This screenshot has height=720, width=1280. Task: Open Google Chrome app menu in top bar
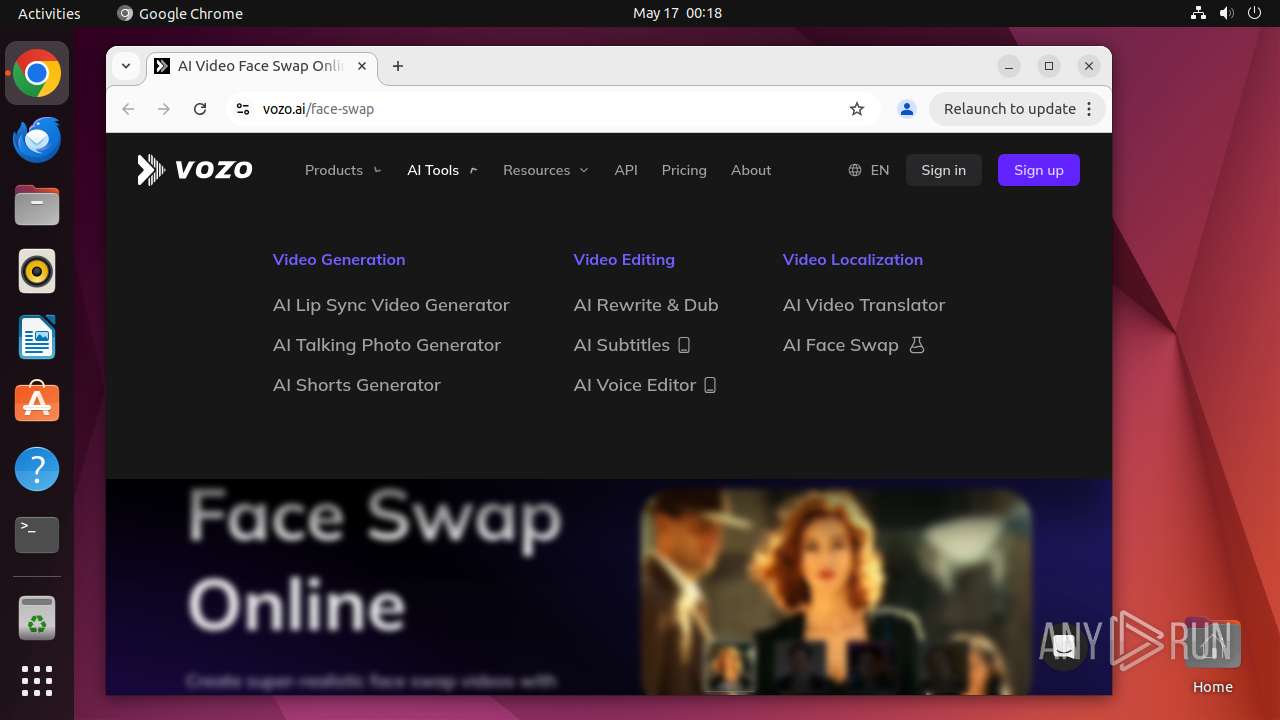click(x=180, y=13)
